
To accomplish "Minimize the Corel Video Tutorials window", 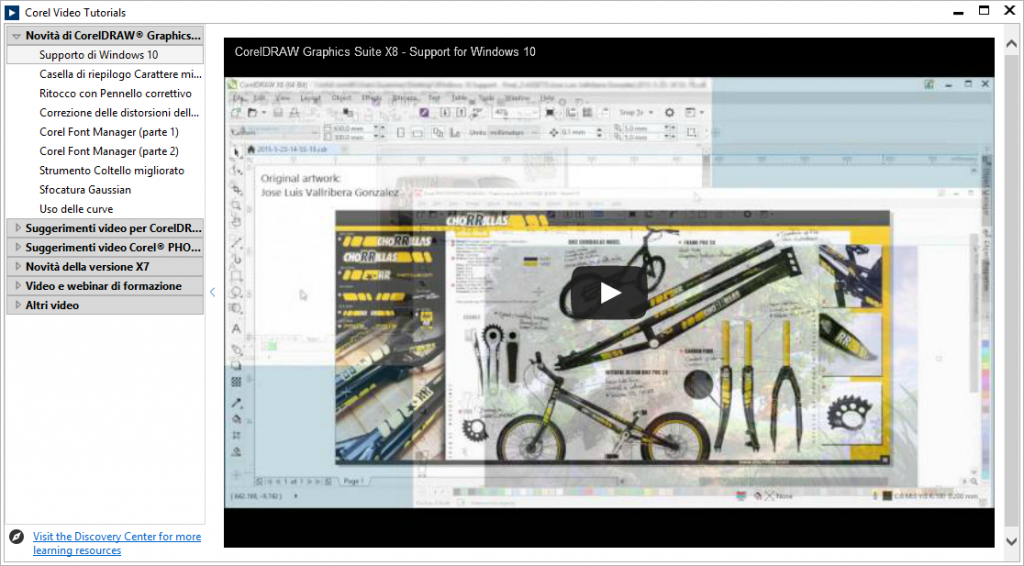I will (x=958, y=12).
